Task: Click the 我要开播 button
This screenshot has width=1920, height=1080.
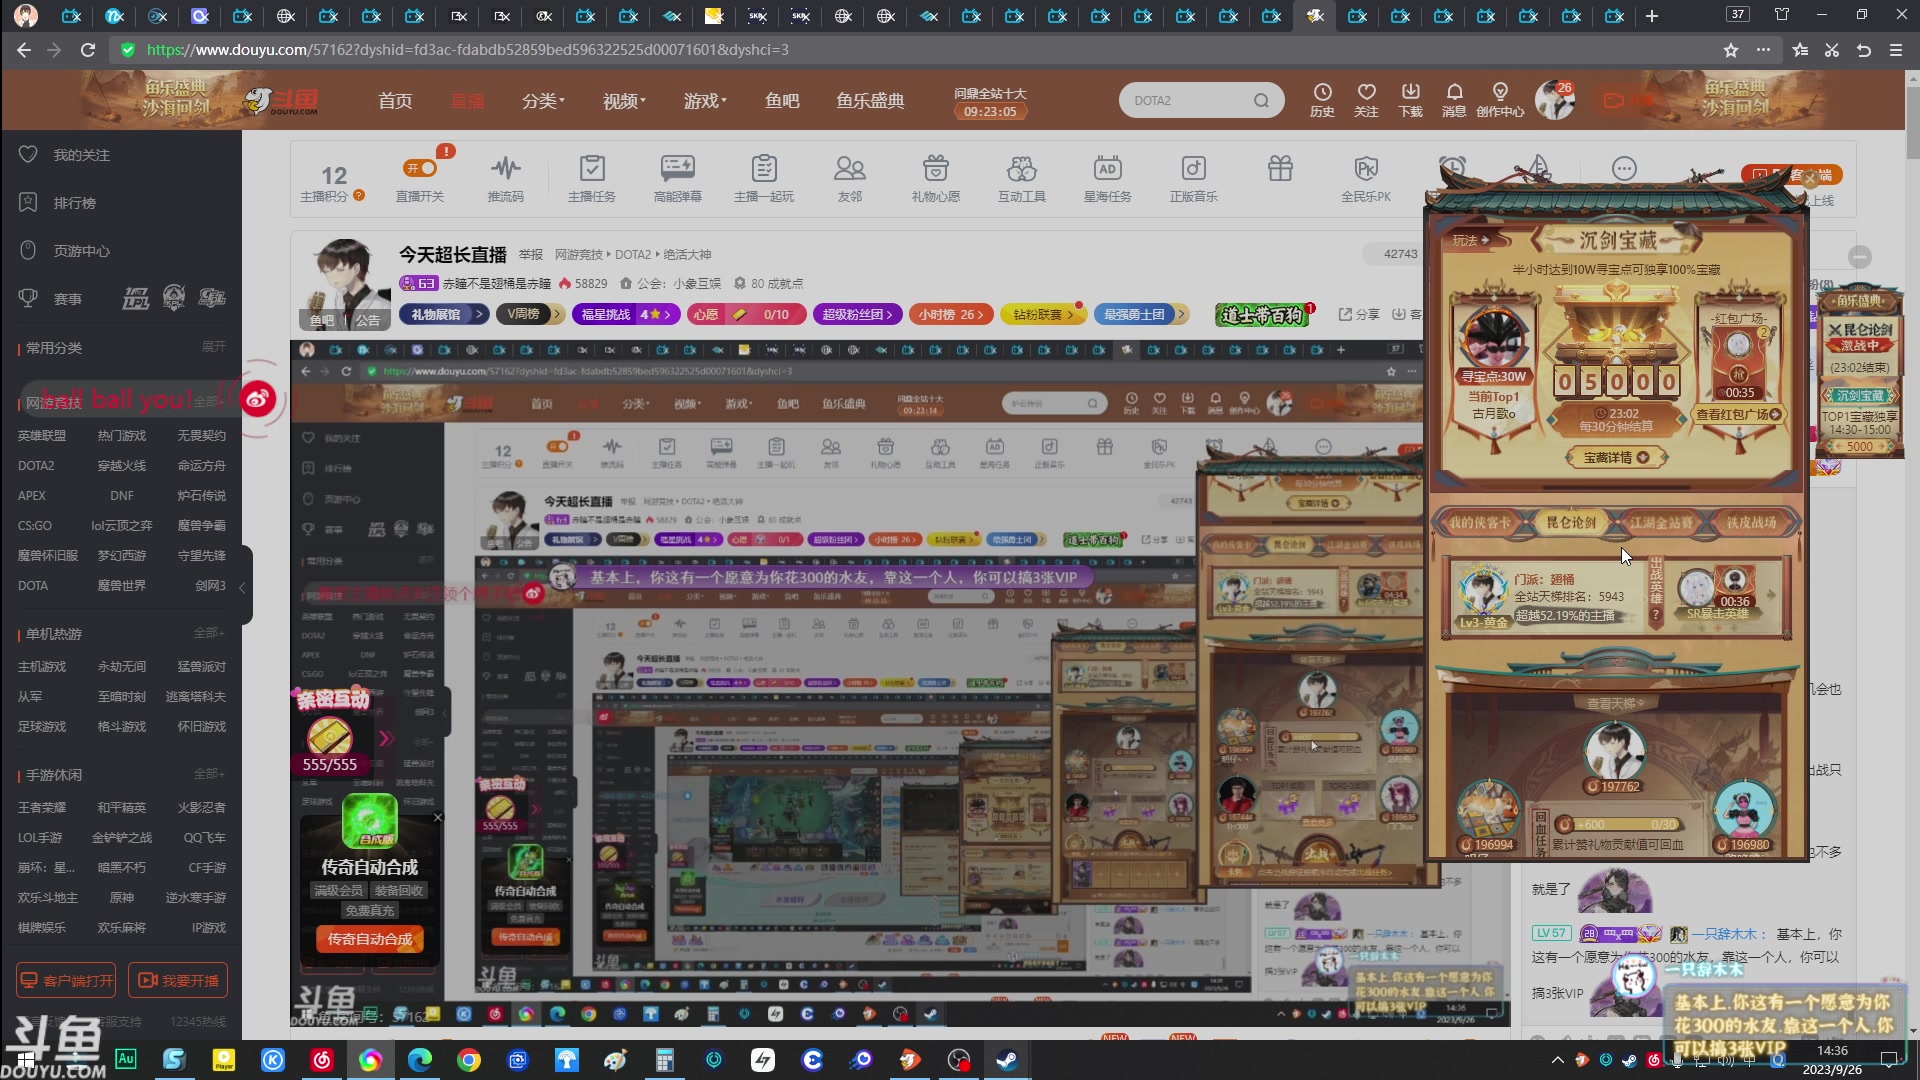Action: tap(178, 980)
